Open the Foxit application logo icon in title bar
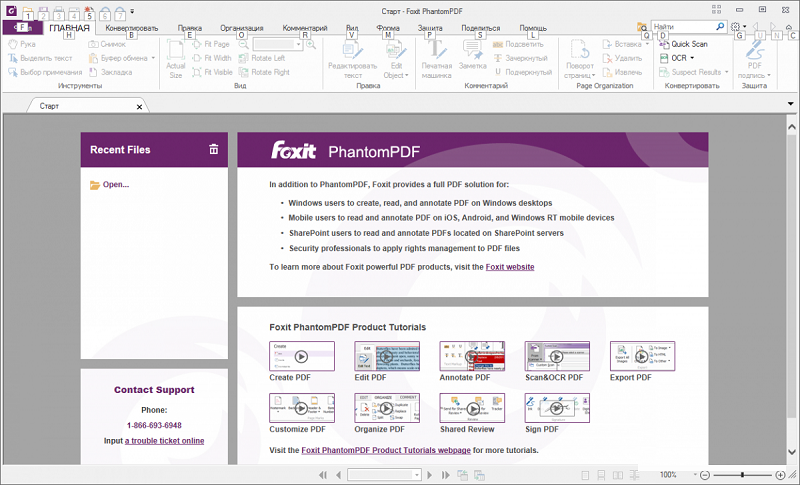 pyautogui.click(x=9, y=10)
